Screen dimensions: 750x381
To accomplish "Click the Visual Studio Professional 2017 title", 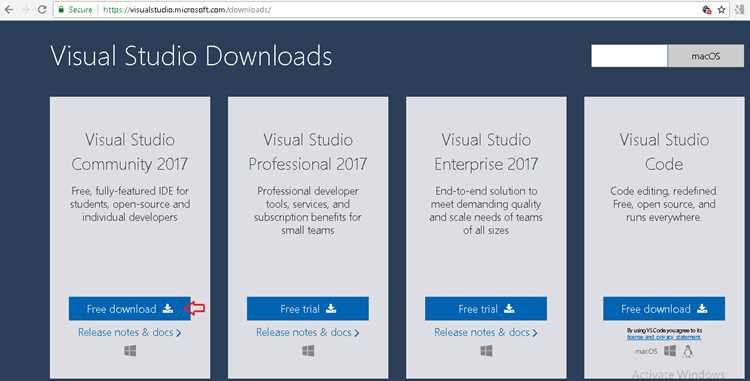I will pyautogui.click(x=308, y=152).
